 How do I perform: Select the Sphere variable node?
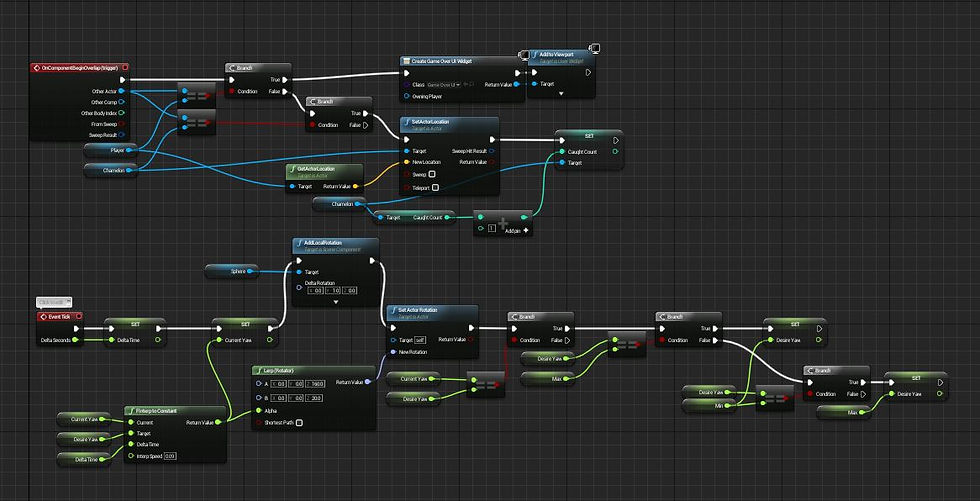pyautogui.click(x=232, y=271)
